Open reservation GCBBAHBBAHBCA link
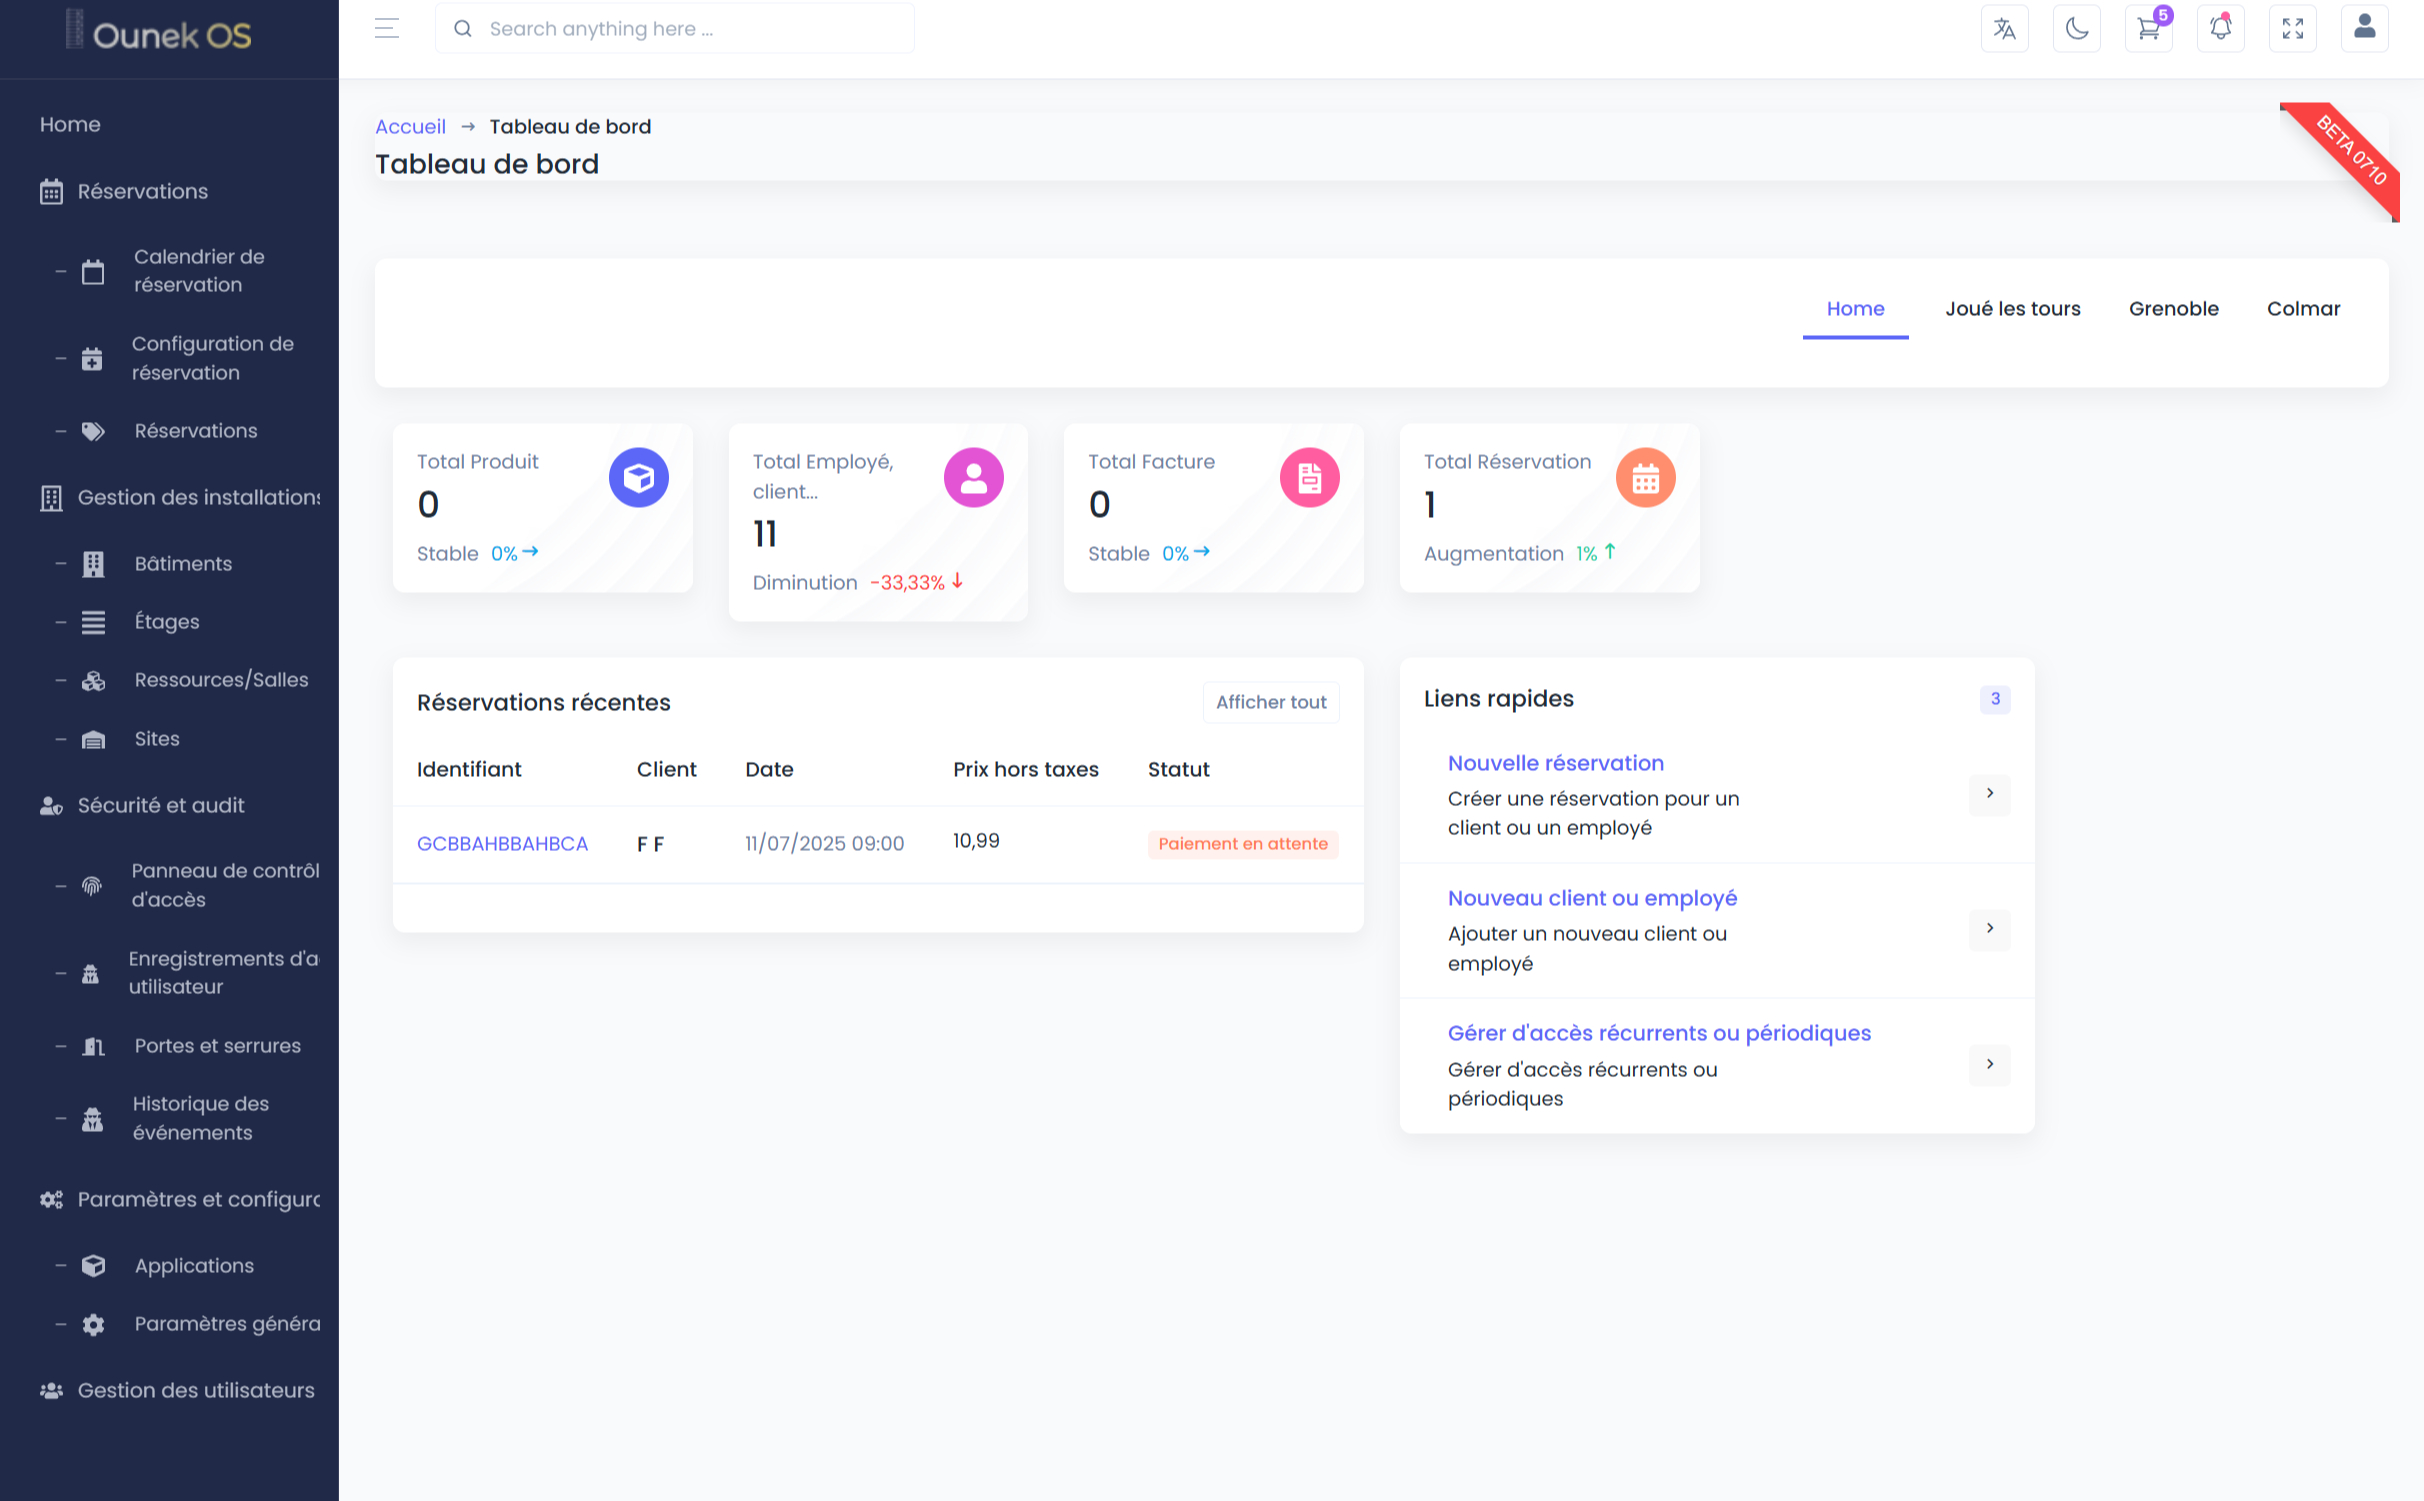This screenshot has width=2424, height=1501. [502, 844]
